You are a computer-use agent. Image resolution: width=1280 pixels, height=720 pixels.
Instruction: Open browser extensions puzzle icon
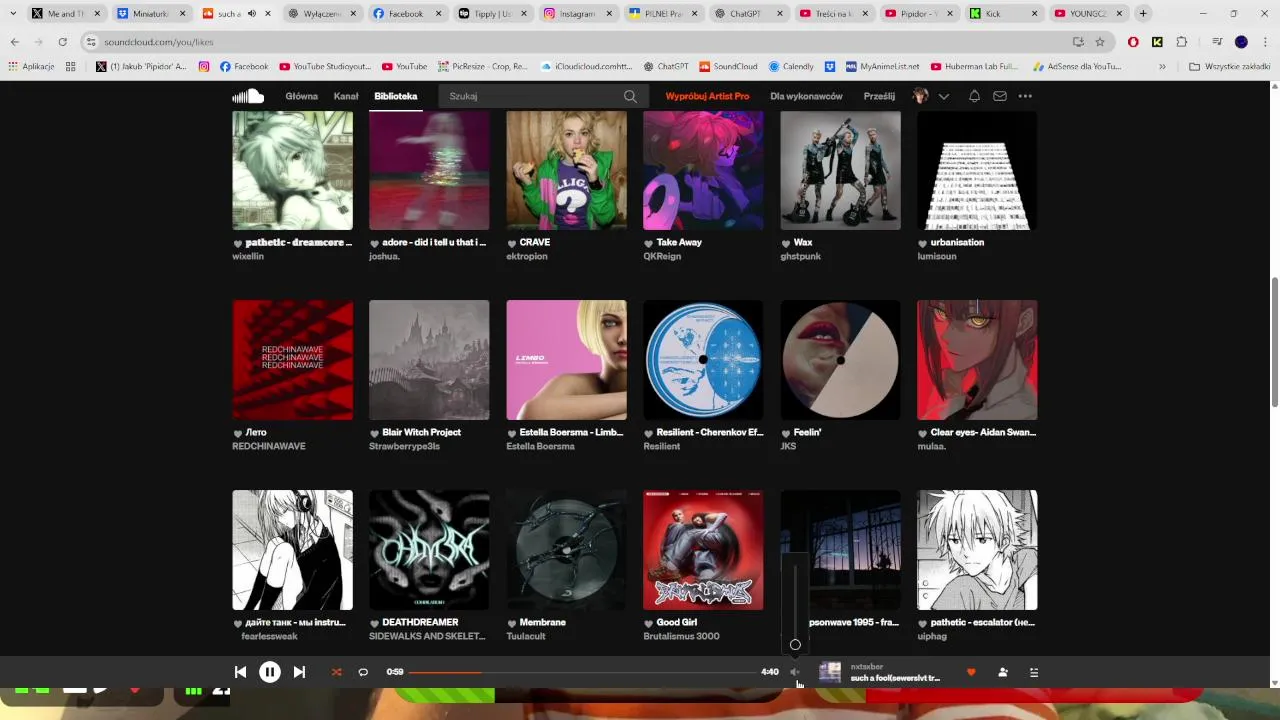tap(1182, 42)
